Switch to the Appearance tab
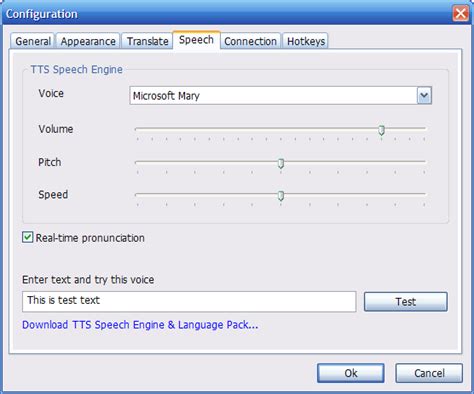 coord(88,41)
